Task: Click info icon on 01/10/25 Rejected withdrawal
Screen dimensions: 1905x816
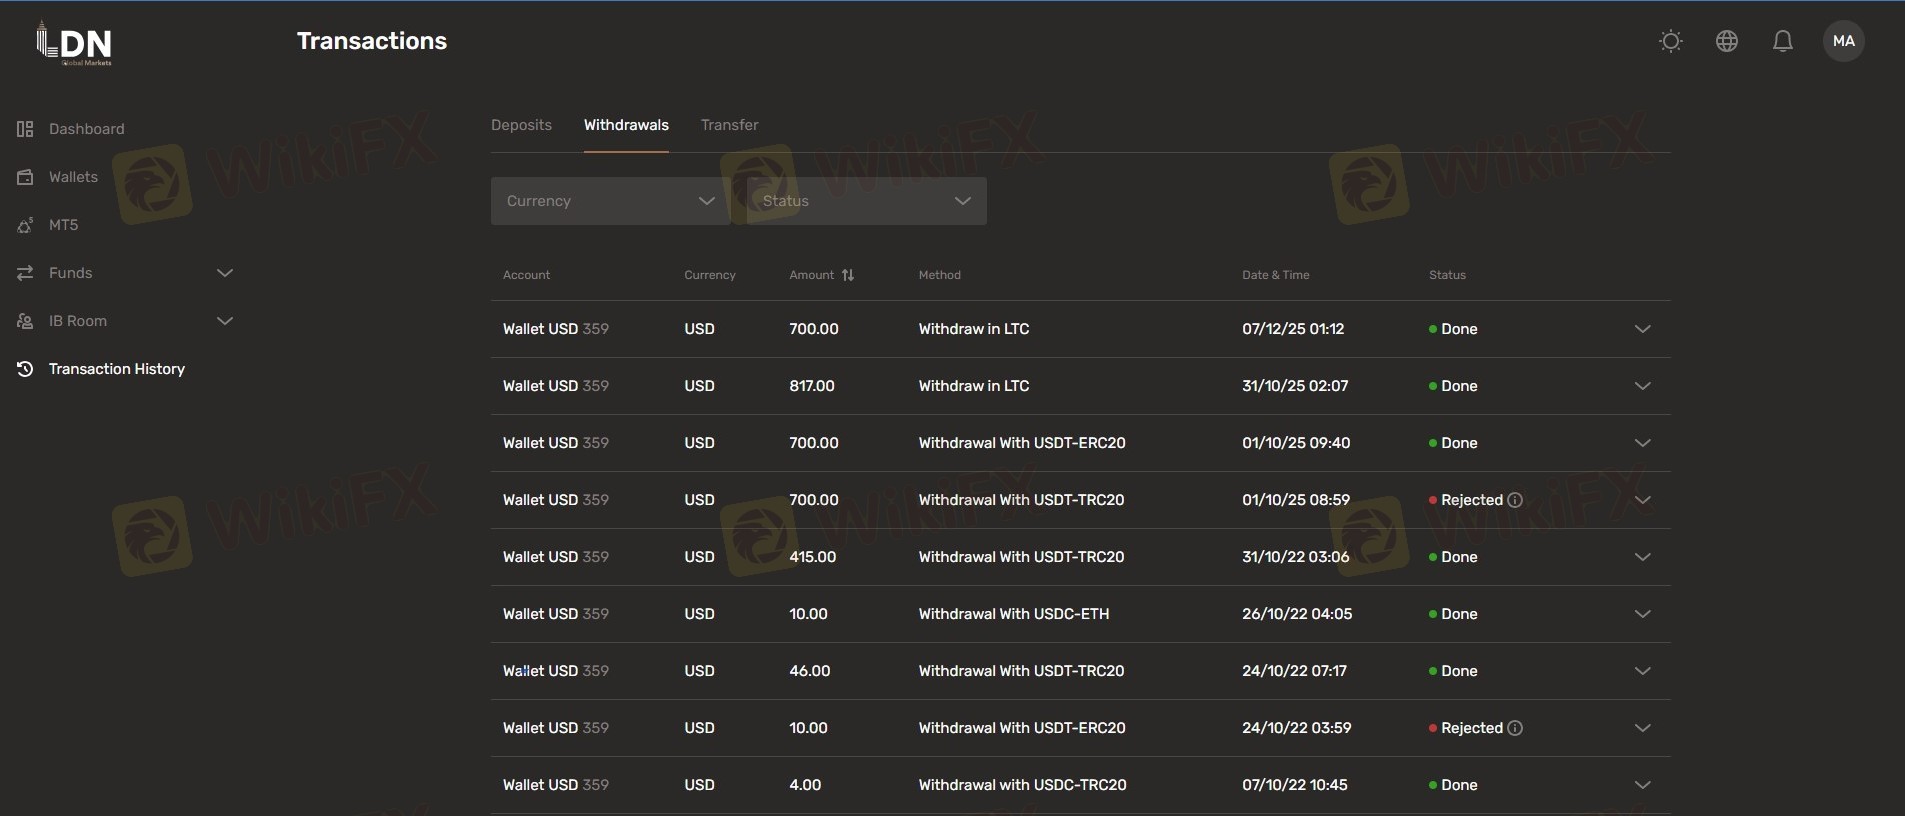Action: click(x=1515, y=500)
